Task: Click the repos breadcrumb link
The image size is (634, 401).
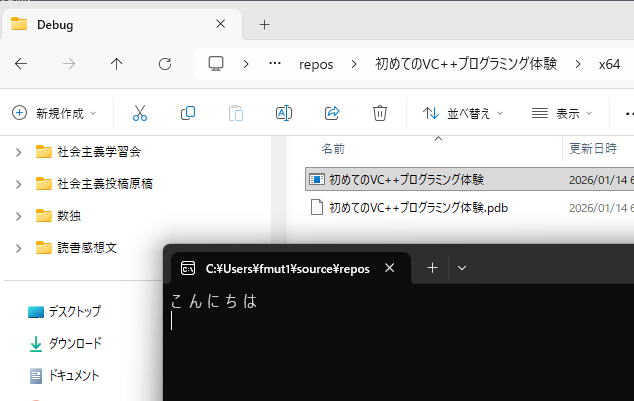Action: point(316,64)
